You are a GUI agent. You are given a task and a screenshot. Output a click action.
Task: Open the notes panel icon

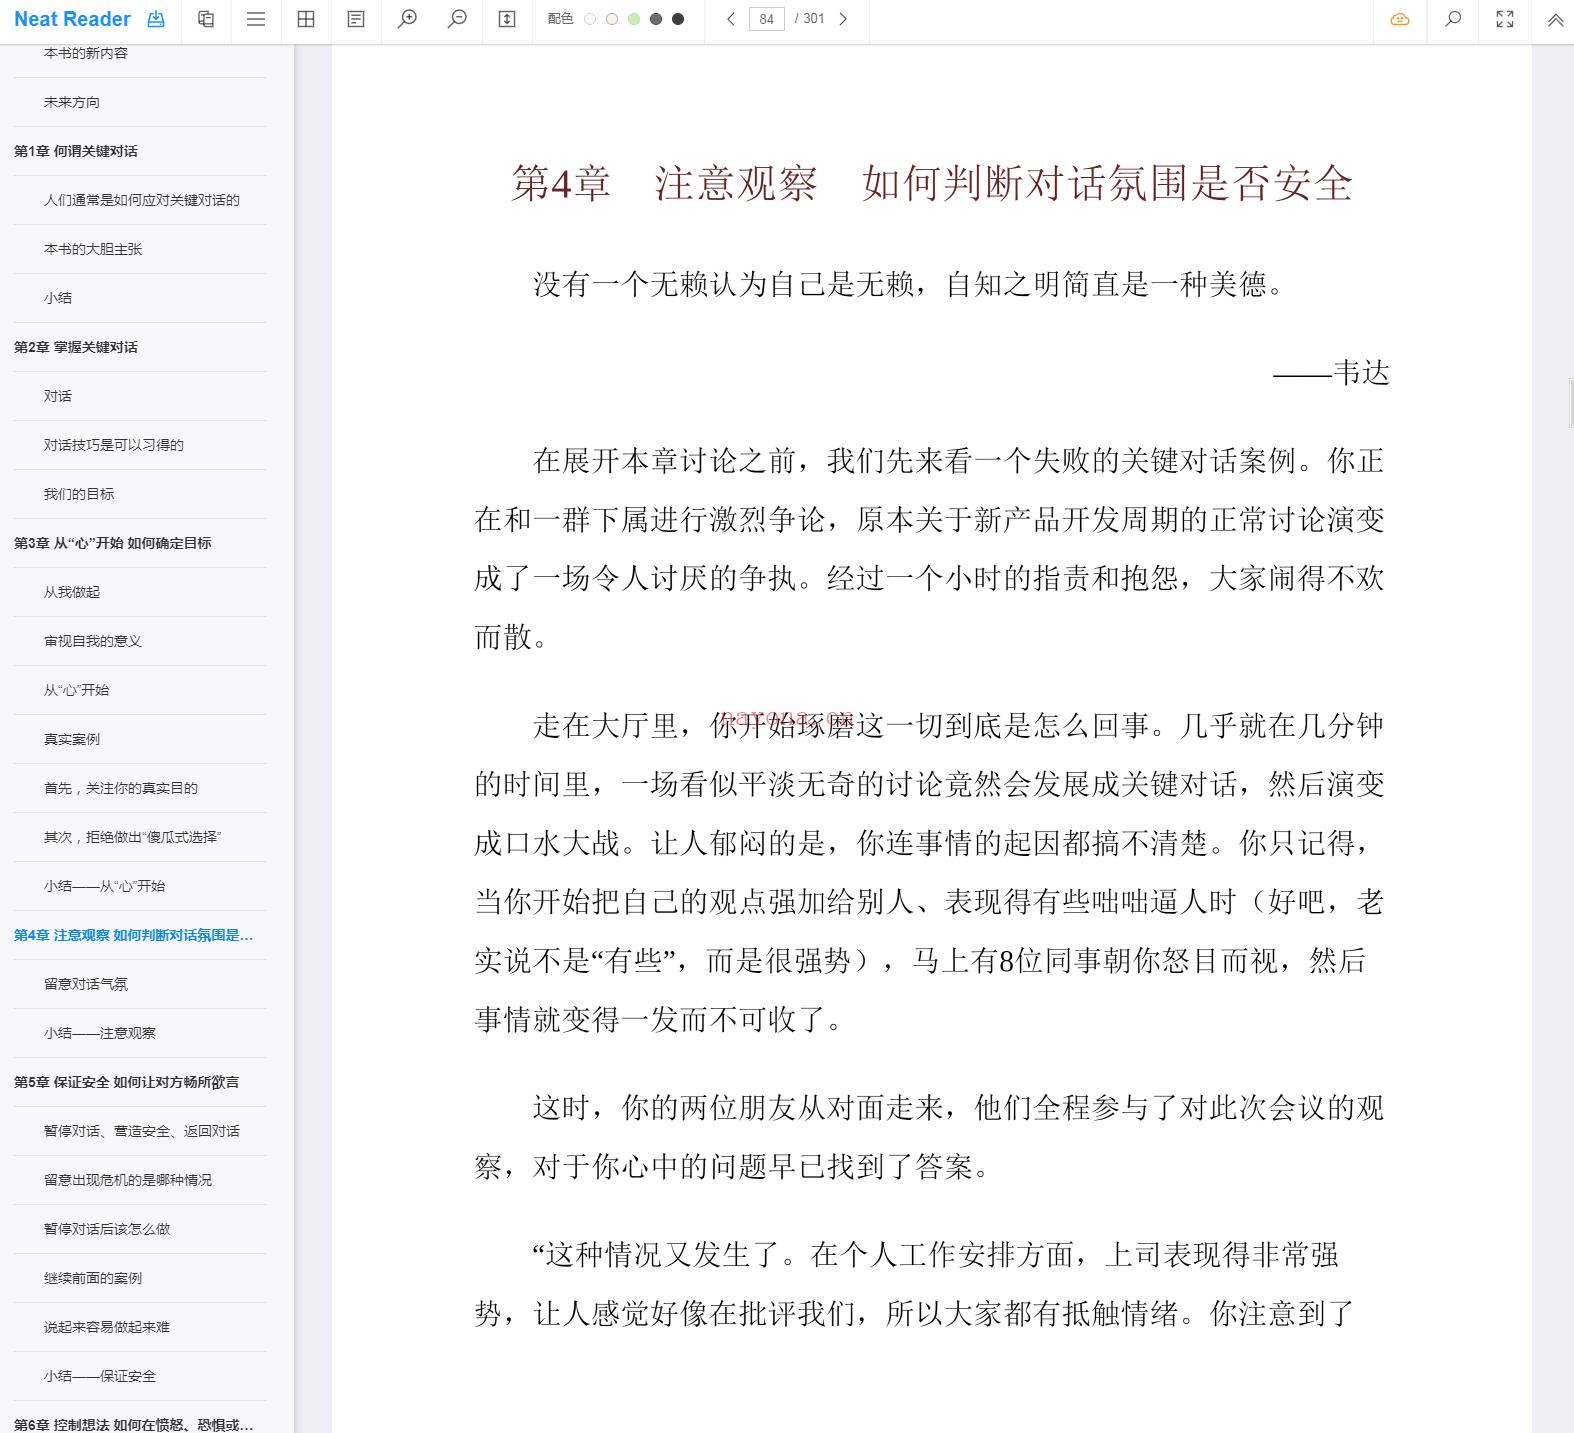coord(356,19)
